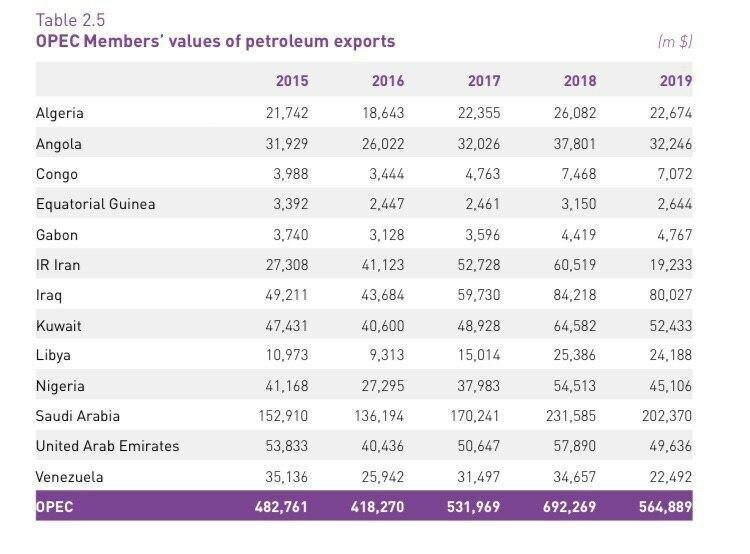The image size is (750, 554).
Task: Select Saudi Arabia 2015 value 152,910
Action: pos(283,416)
